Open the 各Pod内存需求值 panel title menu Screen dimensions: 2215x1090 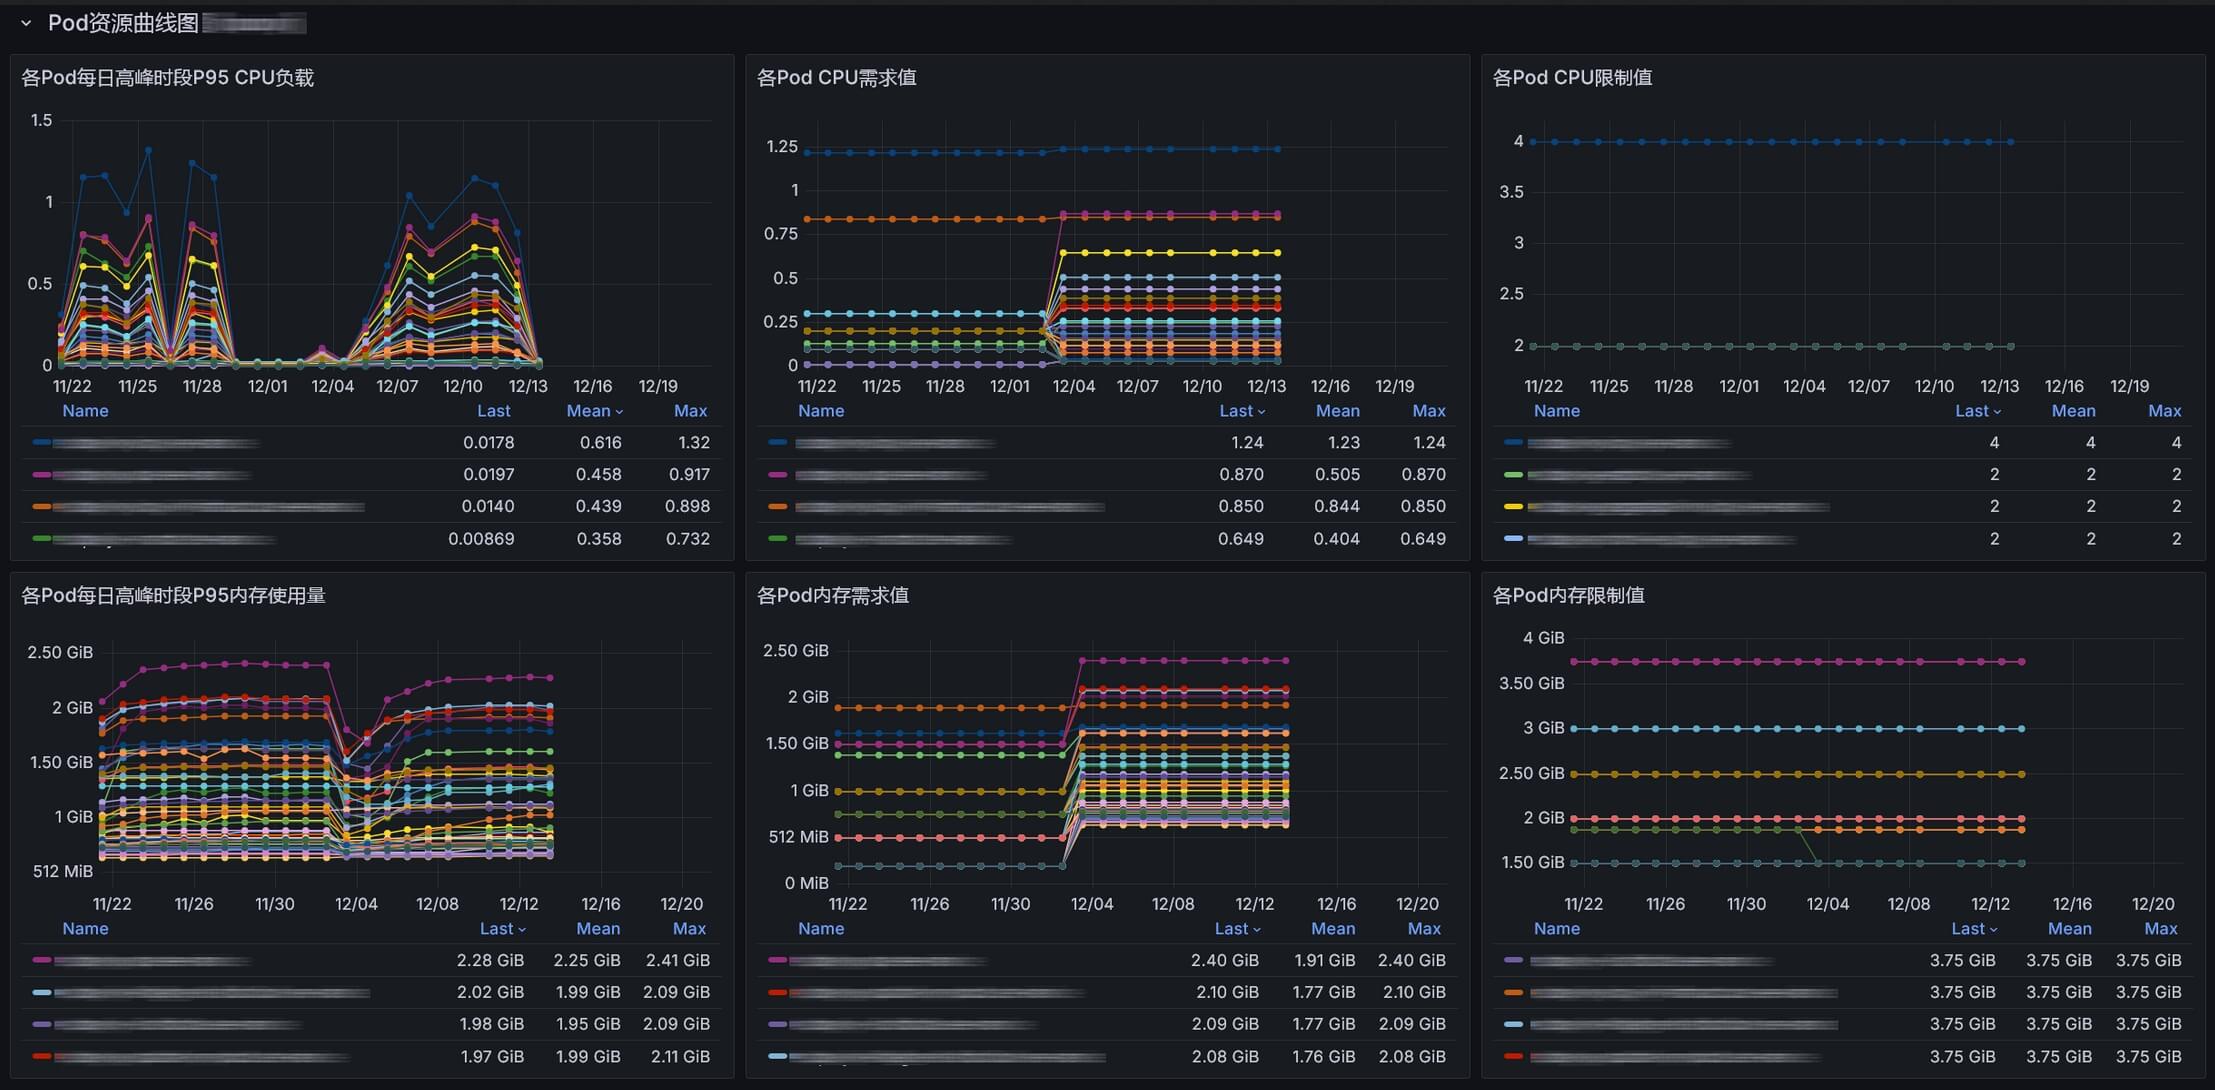(x=833, y=596)
